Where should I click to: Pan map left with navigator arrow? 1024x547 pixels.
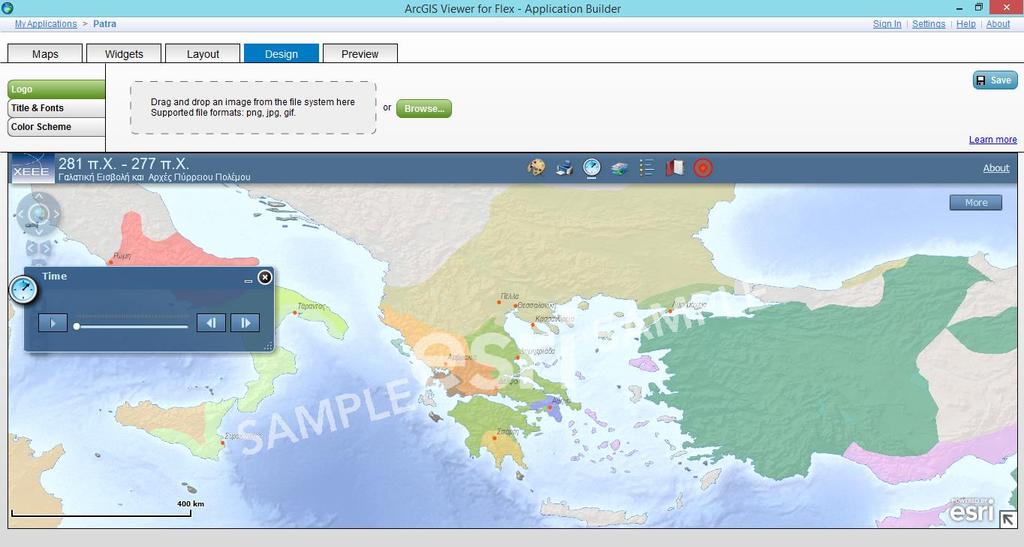point(21,213)
